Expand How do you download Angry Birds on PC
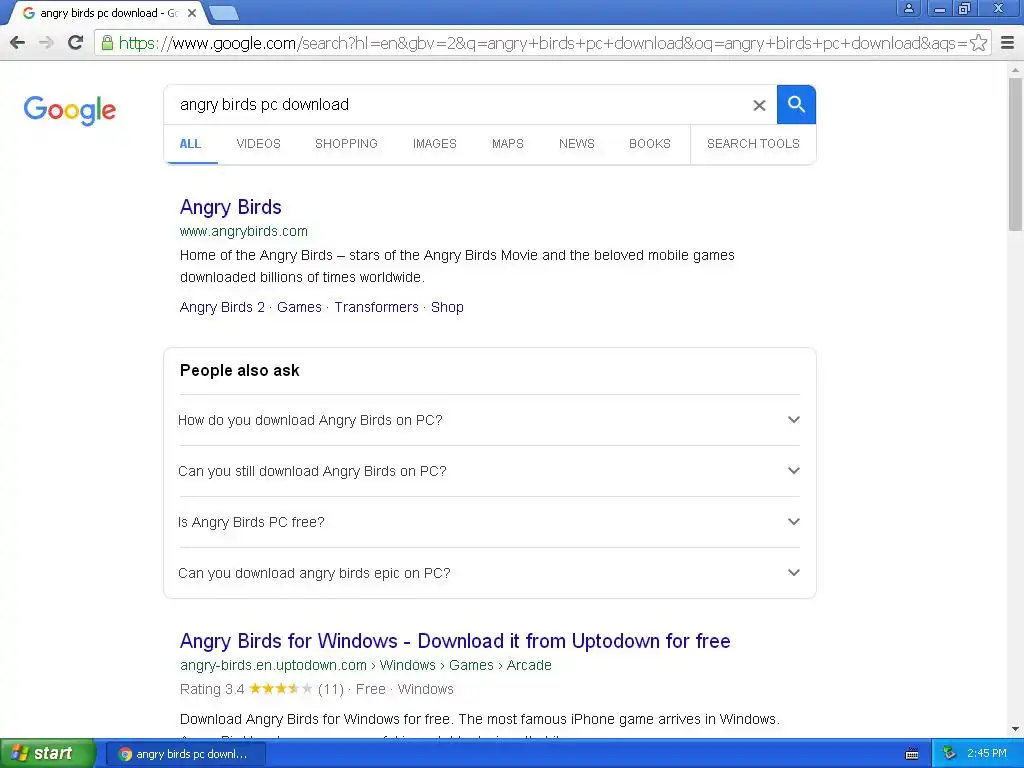This screenshot has width=1024, height=768. [x=489, y=420]
